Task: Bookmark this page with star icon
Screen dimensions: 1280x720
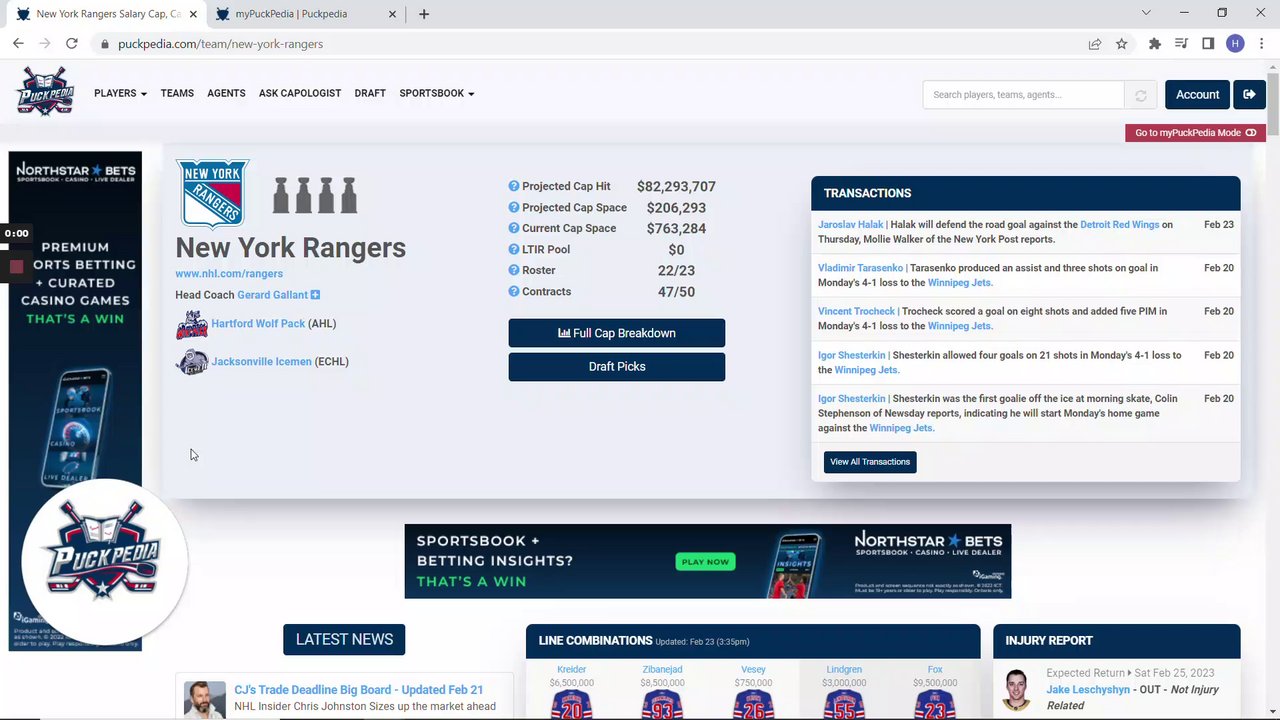Action: (x=1122, y=44)
